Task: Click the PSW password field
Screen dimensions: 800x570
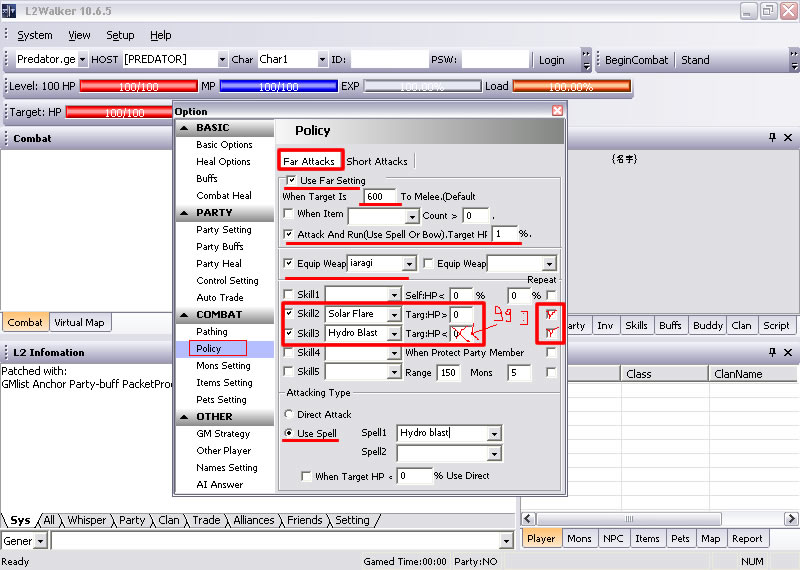Action: [x=495, y=60]
